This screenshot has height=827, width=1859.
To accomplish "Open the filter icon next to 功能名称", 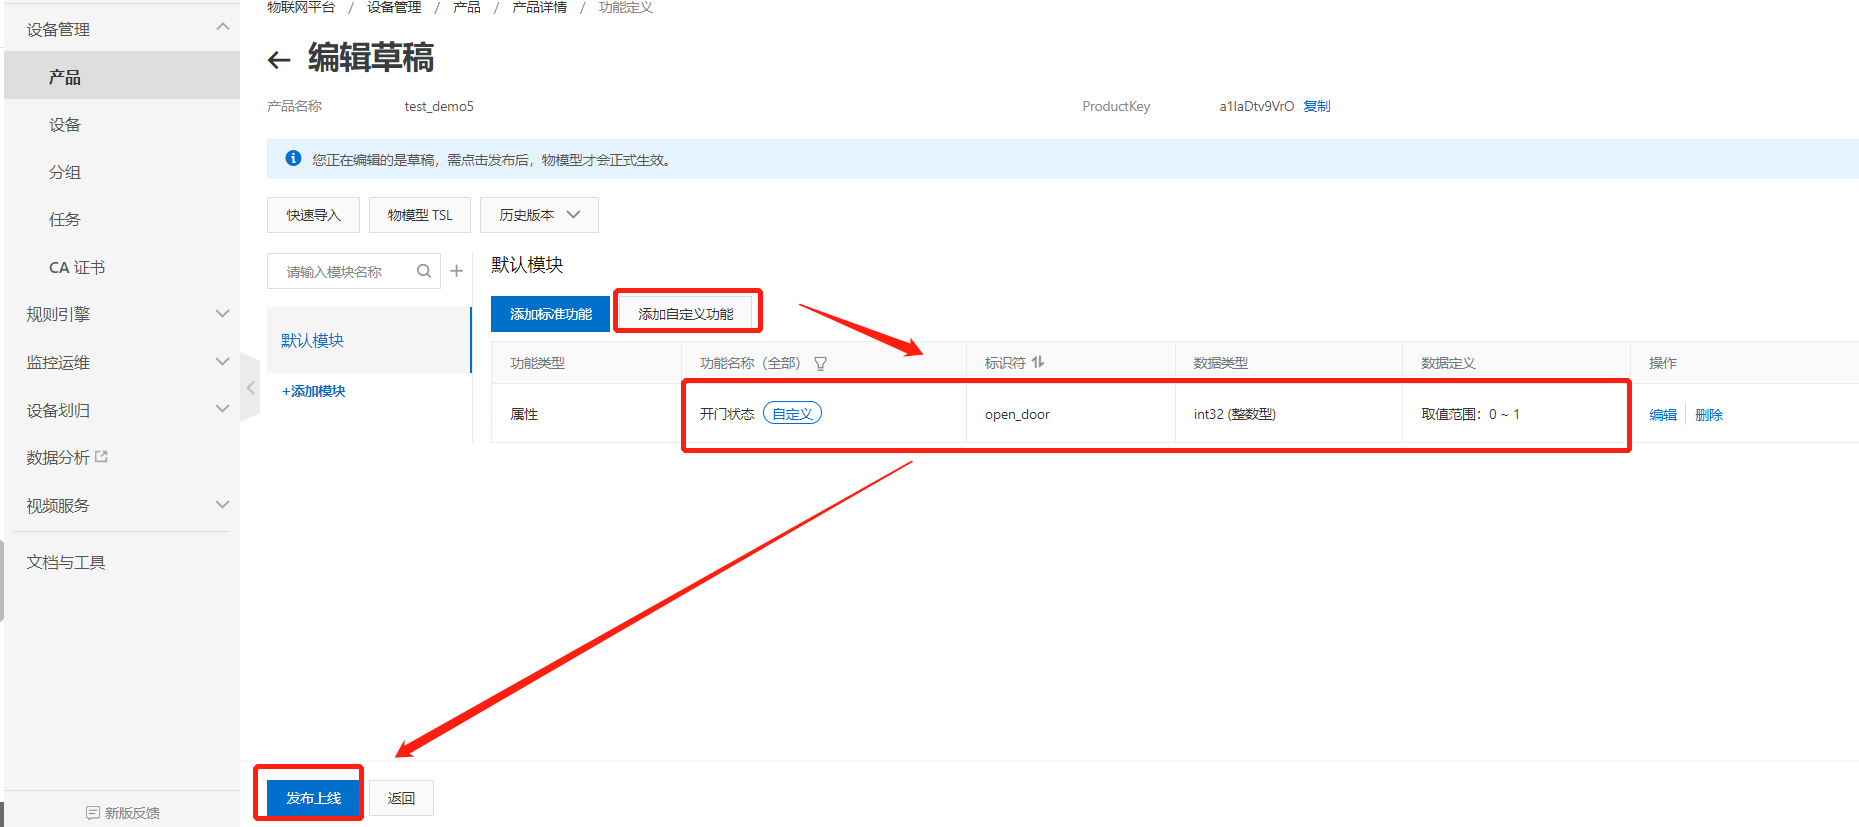I will 821,363.
